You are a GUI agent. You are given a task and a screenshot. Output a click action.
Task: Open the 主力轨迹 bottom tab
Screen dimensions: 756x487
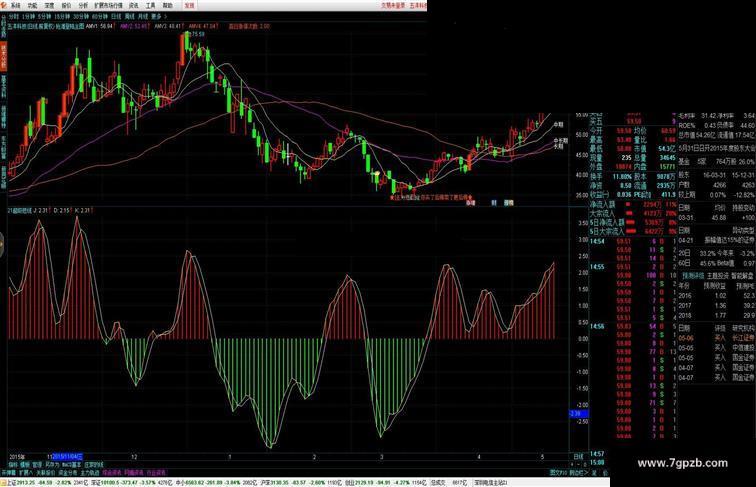(x=90, y=473)
